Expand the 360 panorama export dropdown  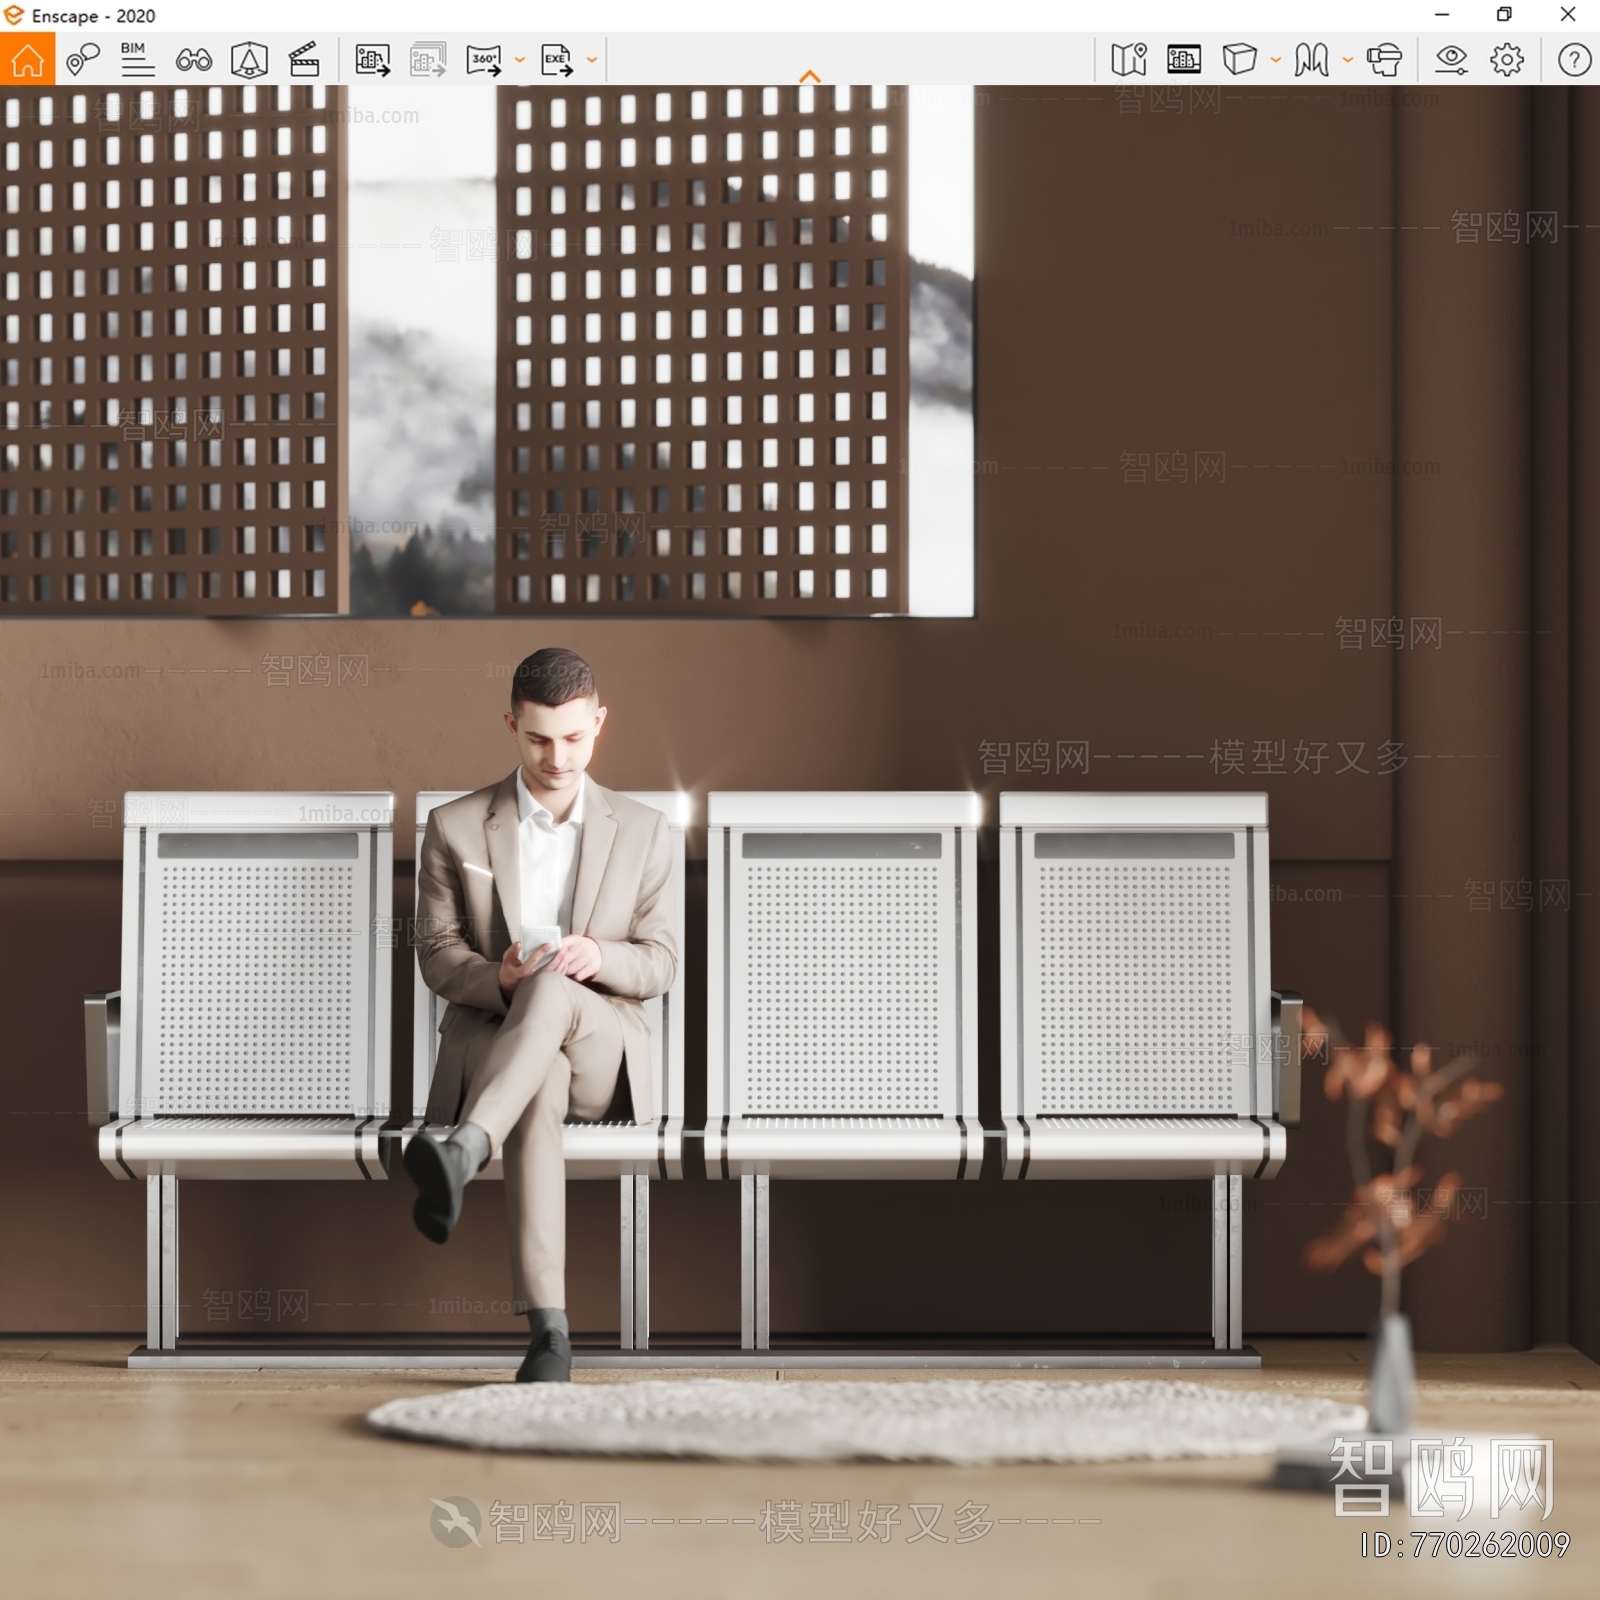point(520,60)
